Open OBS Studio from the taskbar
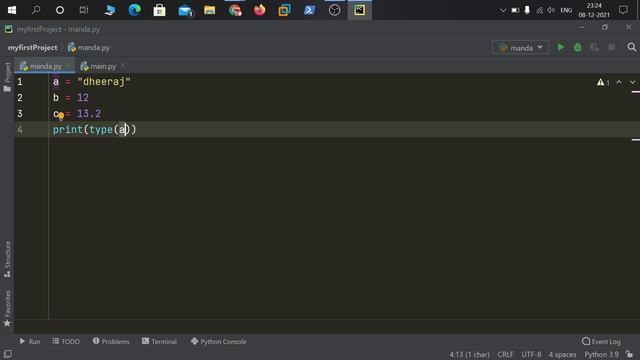The image size is (640, 360). 334,10
